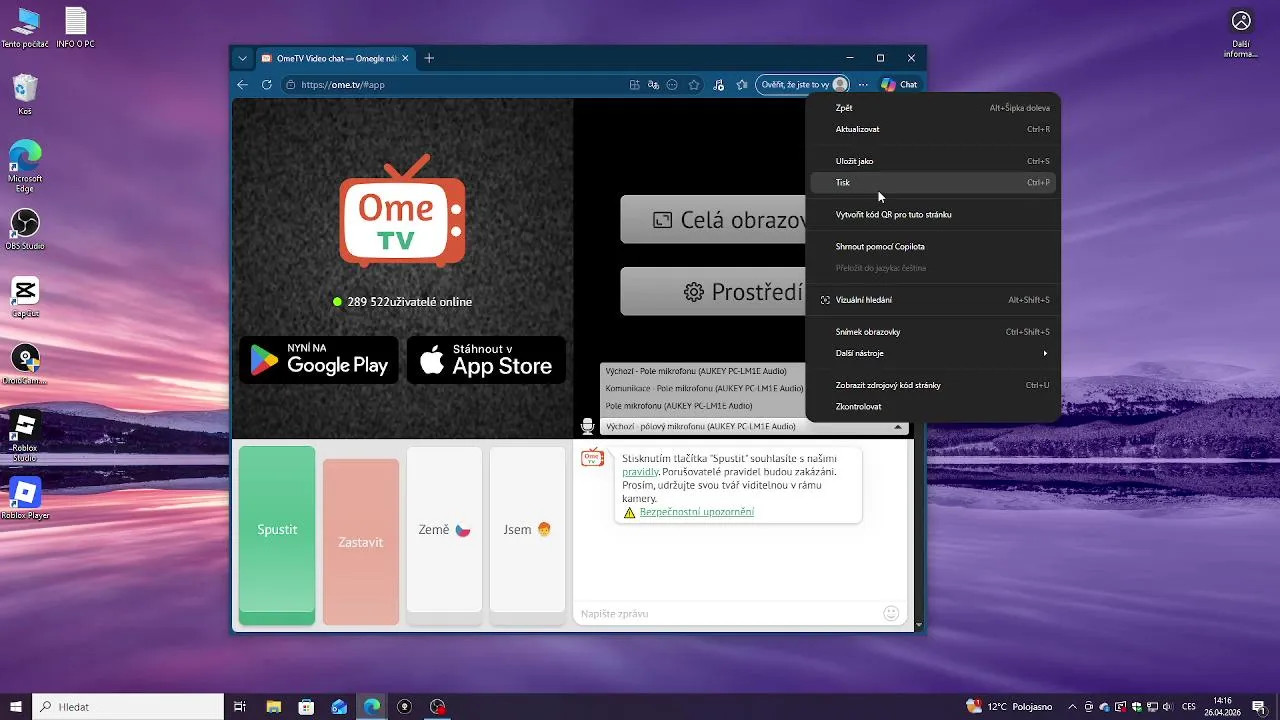Click the Hledat taskbar search box
The width and height of the screenshot is (1280, 720).
[128, 707]
